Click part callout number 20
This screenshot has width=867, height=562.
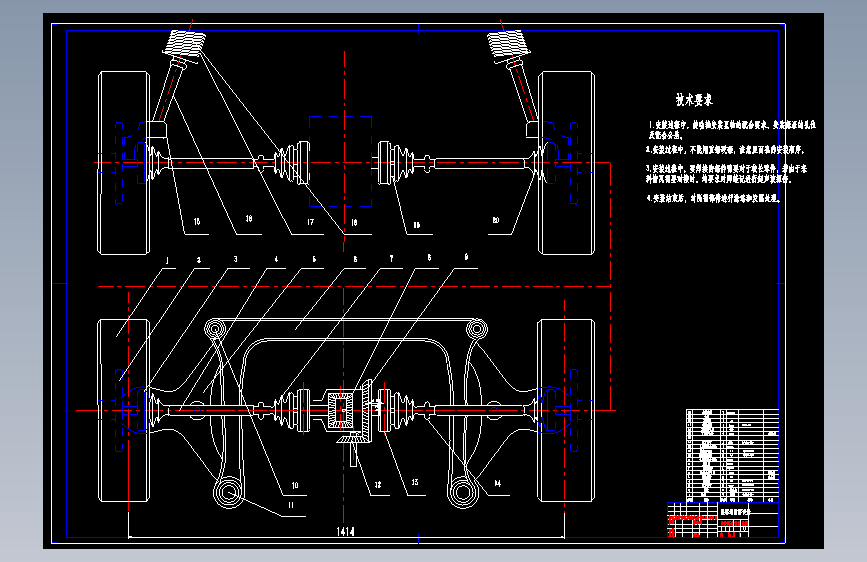(x=495, y=220)
